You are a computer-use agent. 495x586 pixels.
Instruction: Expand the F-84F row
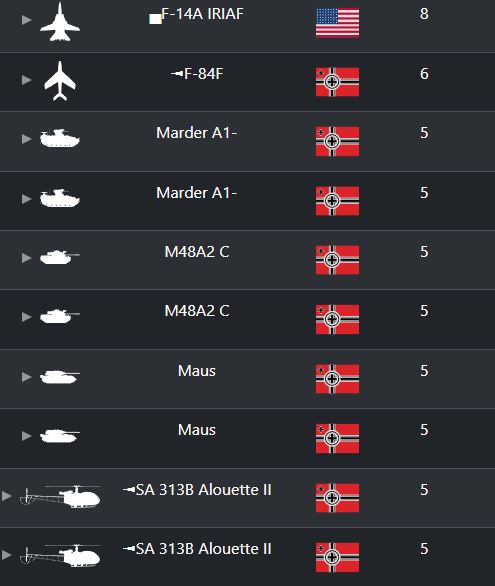click(x=26, y=80)
